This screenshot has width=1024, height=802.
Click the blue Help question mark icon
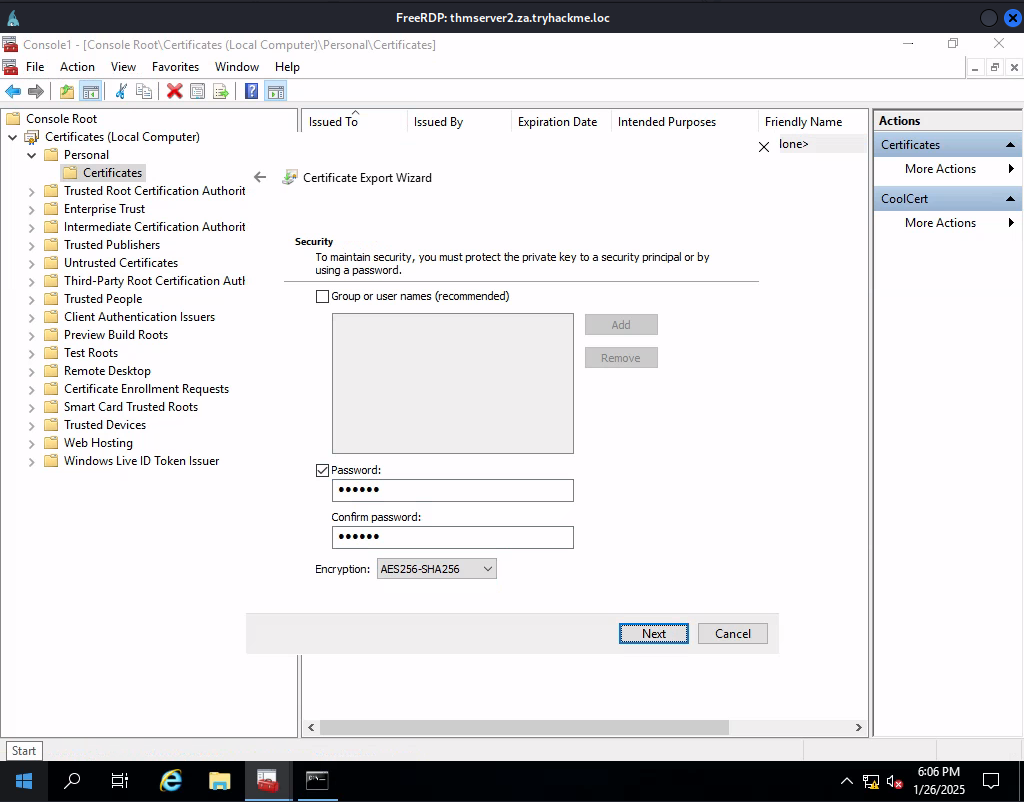point(251,91)
